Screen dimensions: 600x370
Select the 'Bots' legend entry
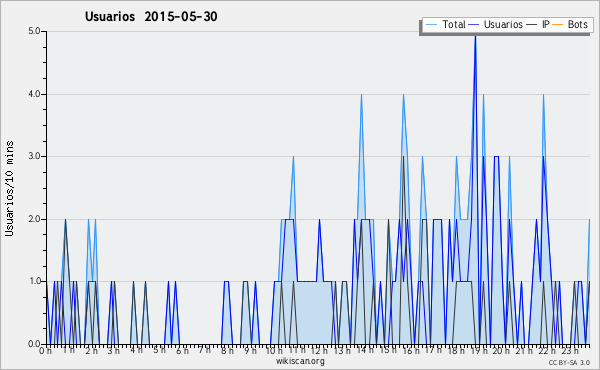pos(577,24)
